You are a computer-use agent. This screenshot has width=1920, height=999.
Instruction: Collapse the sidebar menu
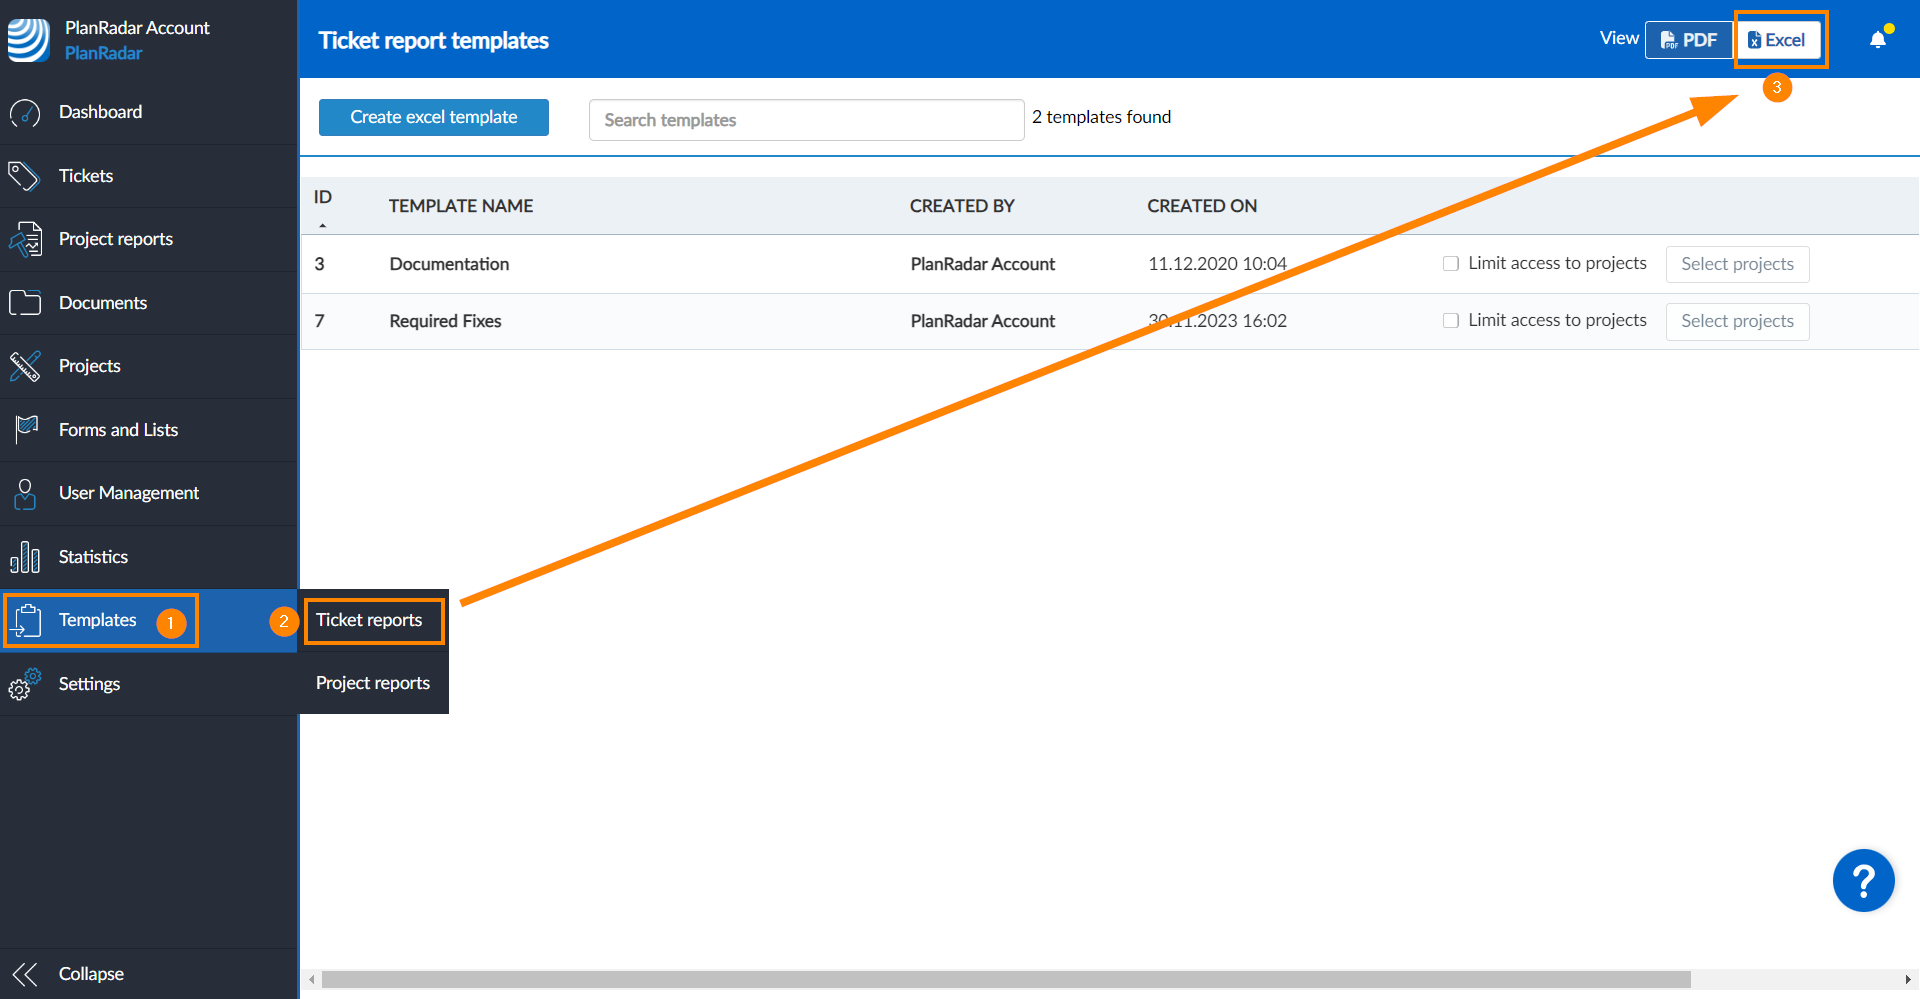91,974
